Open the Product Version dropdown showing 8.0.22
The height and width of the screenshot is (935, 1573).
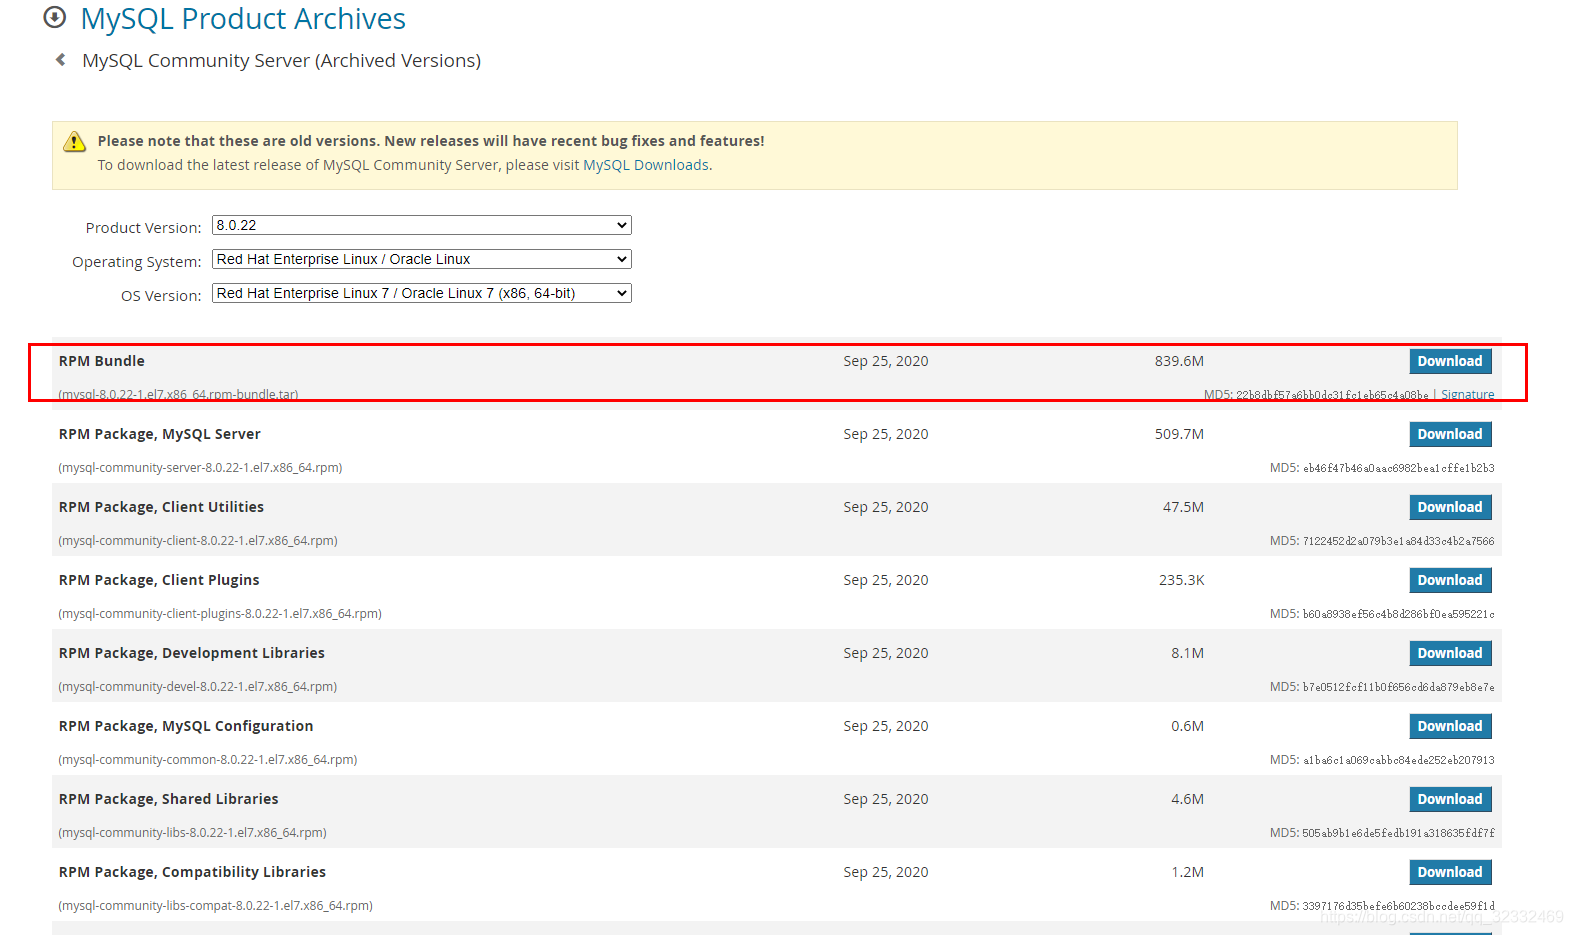pyautogui.click(x=421, y=225)
